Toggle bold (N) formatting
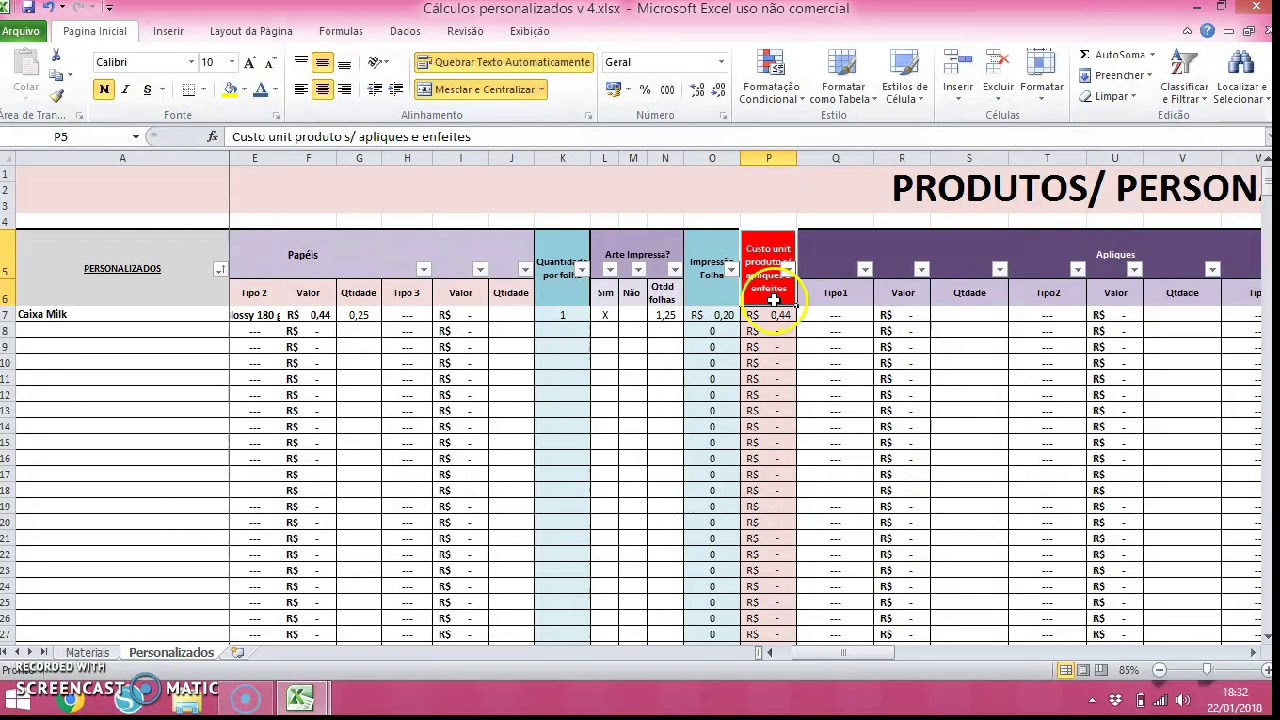Screen dimensions: 1280x720 104,90
